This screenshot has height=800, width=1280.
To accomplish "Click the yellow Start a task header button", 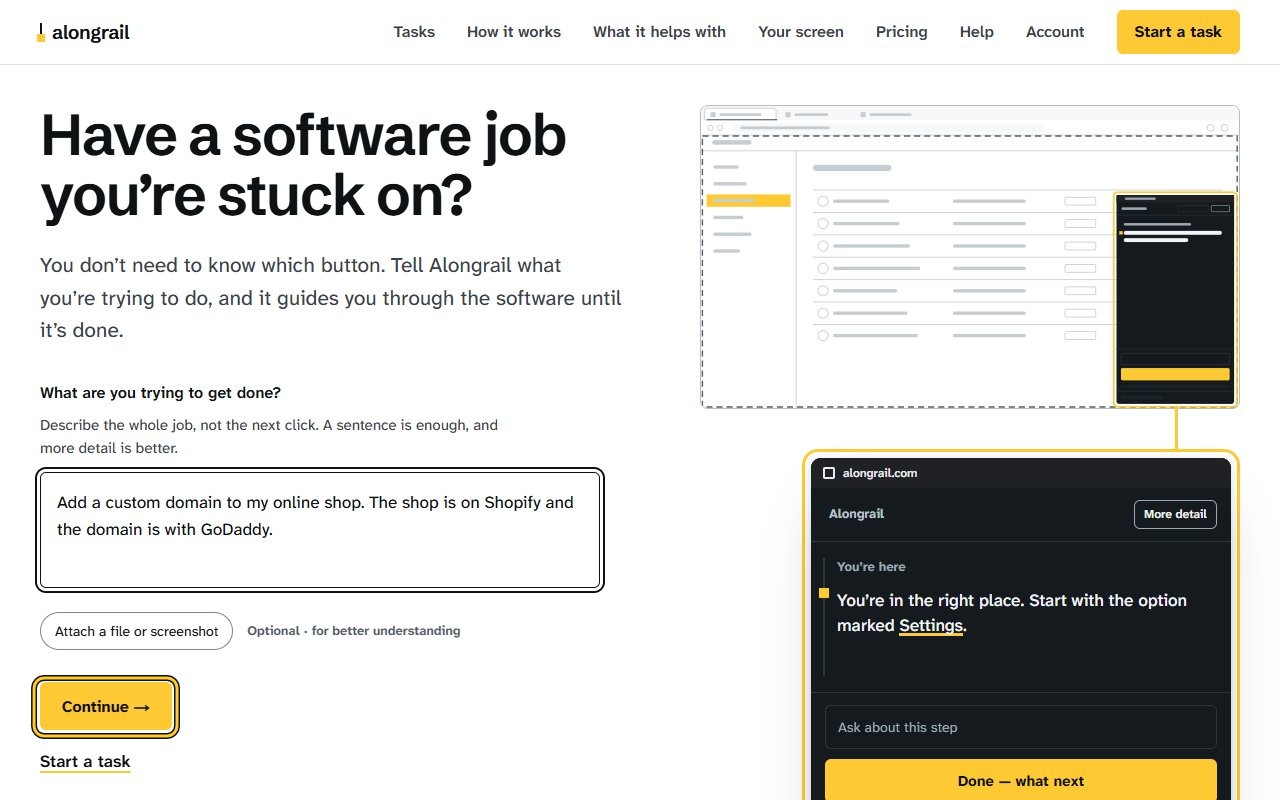I will [x=1178, y=32].
